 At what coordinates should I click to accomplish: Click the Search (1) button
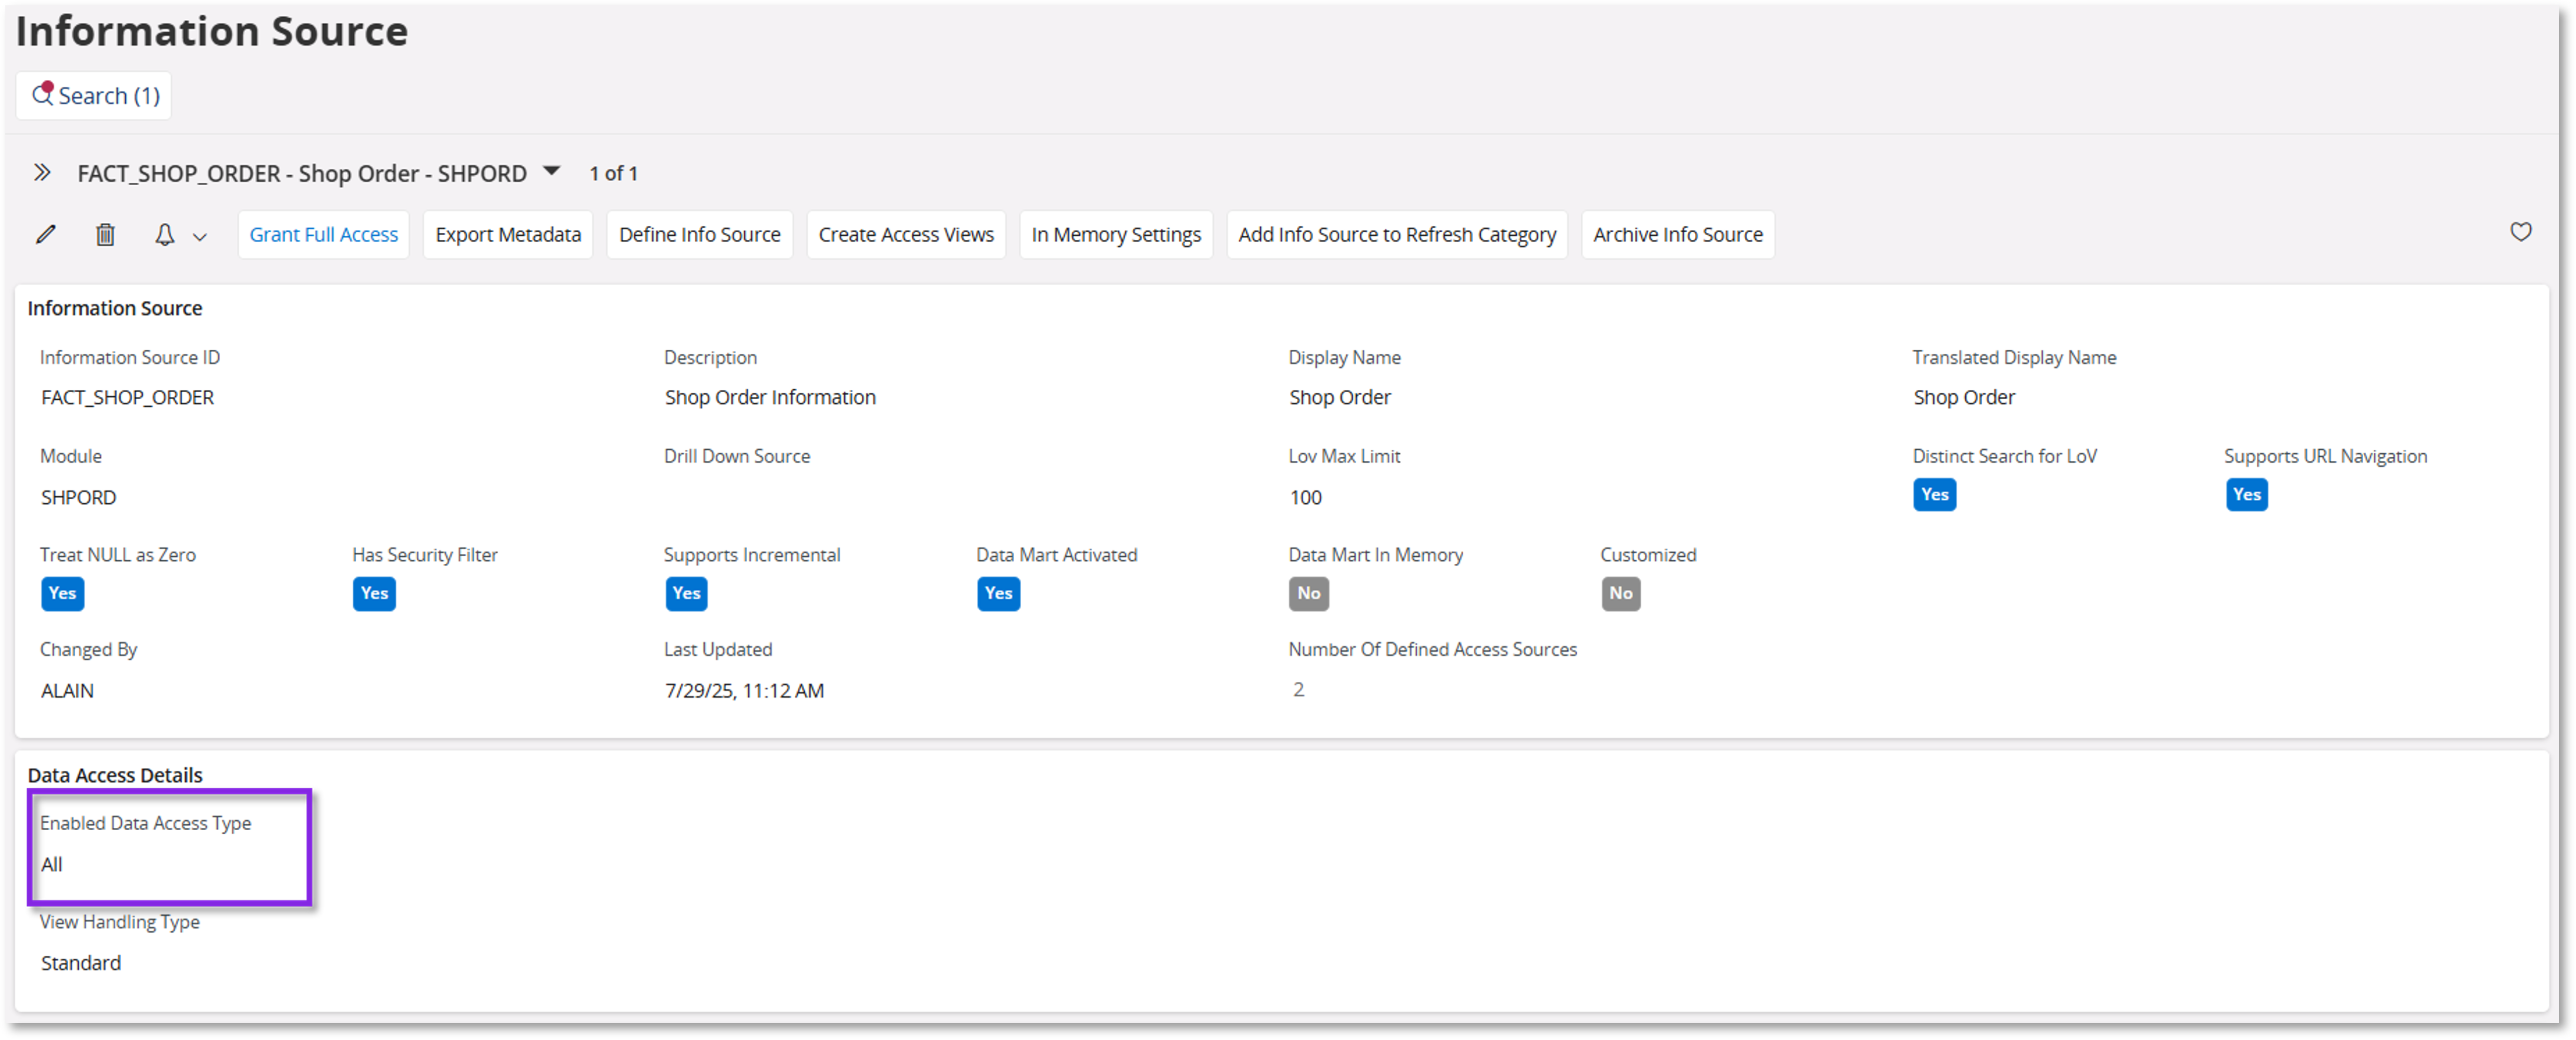click(x=94, y=96)
